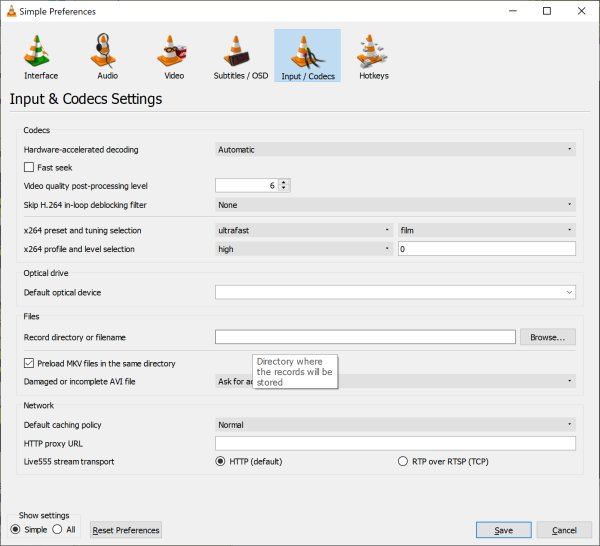This screenshot has width=600, height=546.
Task: Switch to the Hotkeys tab label
Action: coord(374,76)
